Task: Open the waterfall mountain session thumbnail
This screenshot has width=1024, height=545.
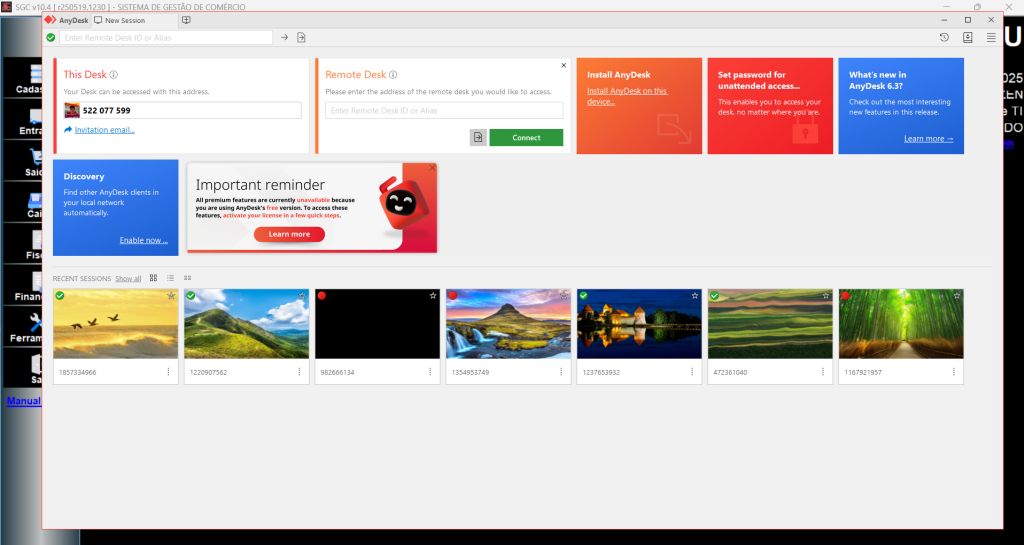Action: click(509, 324)
